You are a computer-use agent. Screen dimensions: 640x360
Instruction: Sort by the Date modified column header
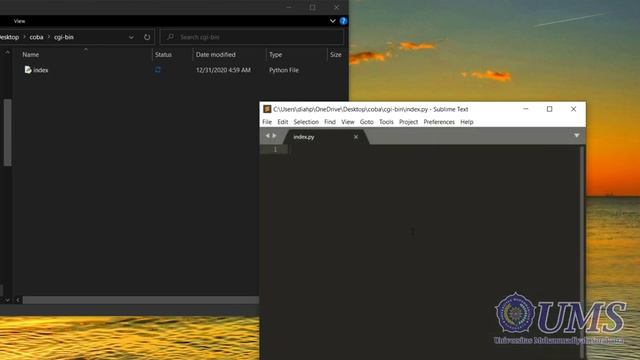pyautogui.click(x=216, y=55)
